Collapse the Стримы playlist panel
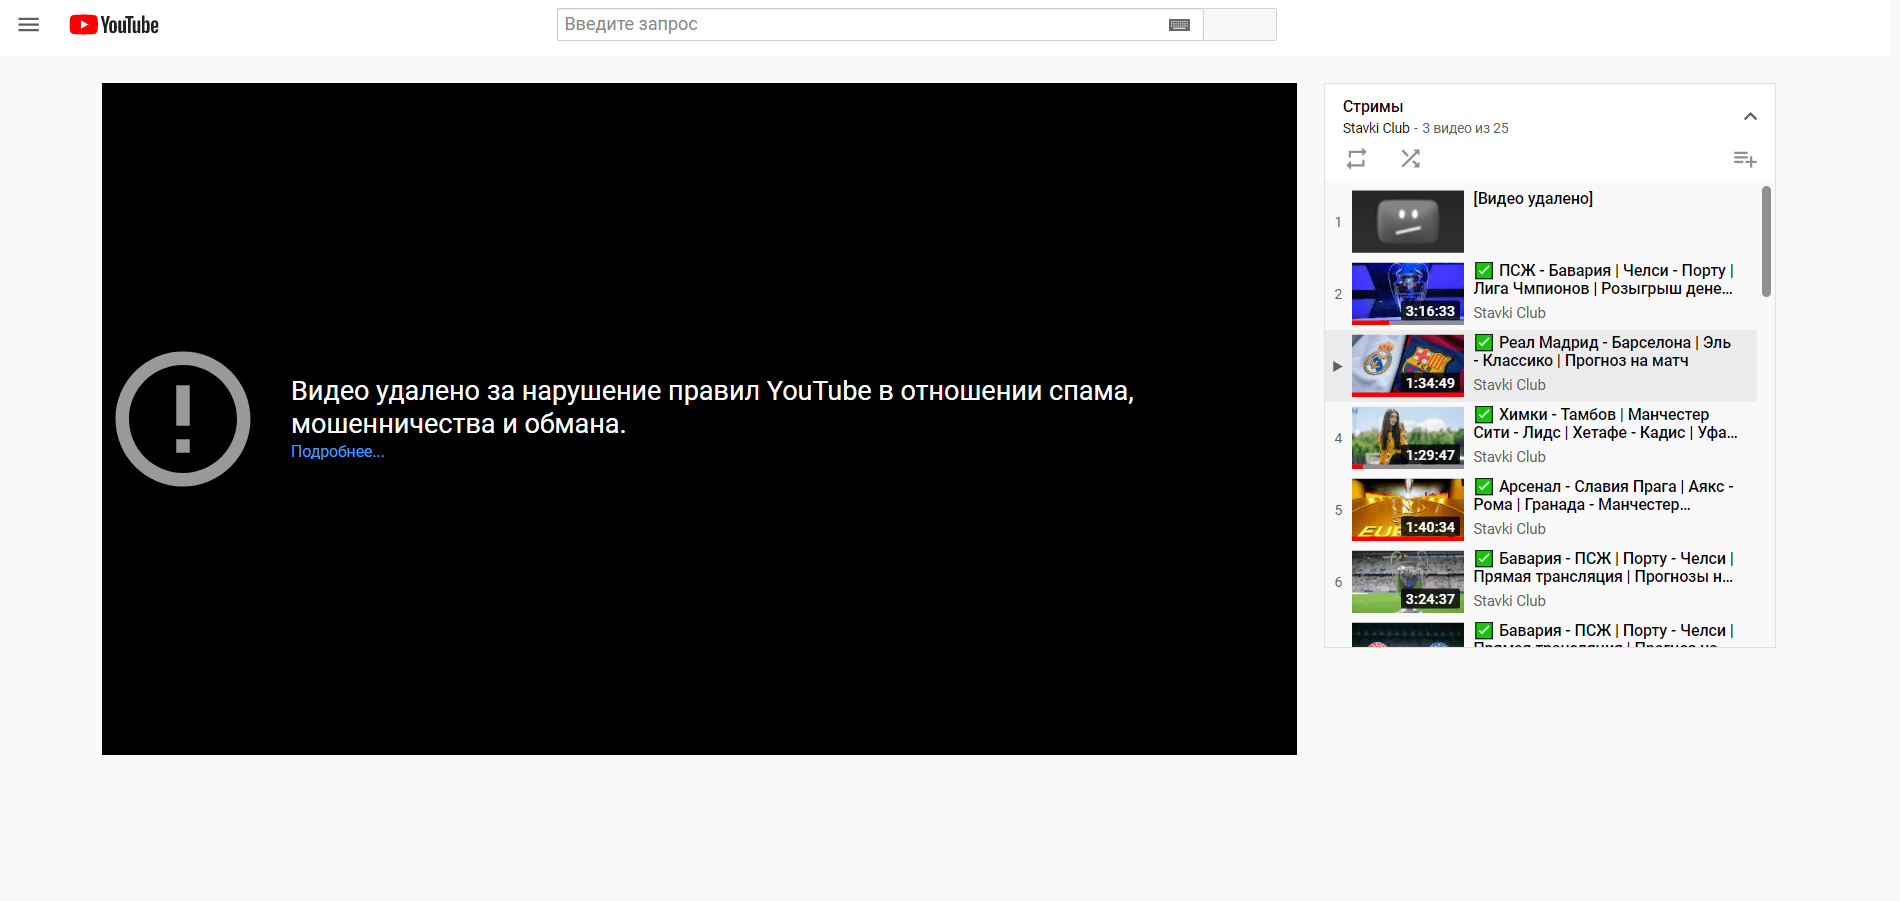Image resolution: width=1900 pixels, height=901 pixels. tap(1750, 116)
